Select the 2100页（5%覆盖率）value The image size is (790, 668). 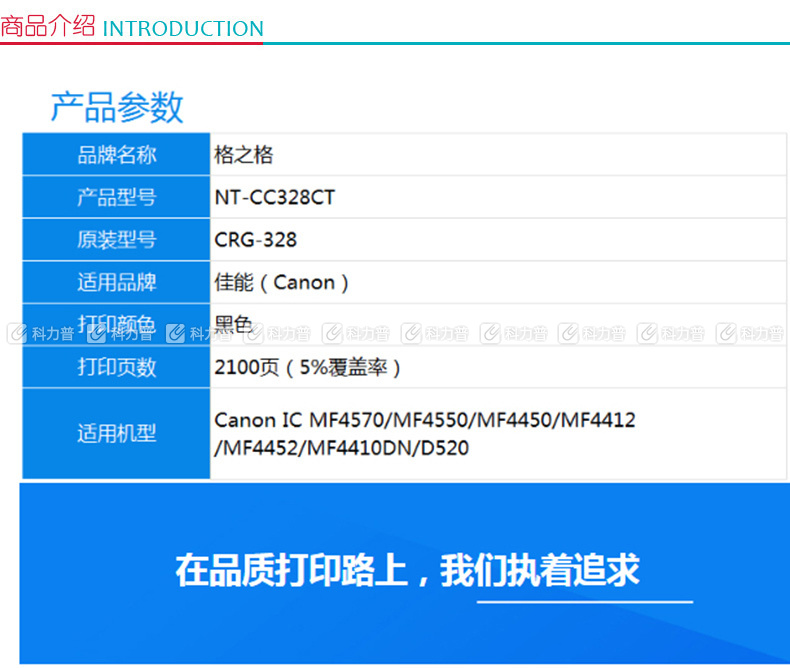[x=308, y=367]
